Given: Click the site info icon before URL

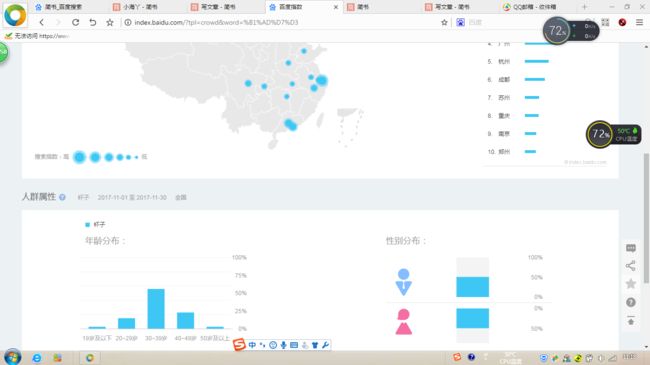Looking at the screenshot, I should click(x=128, y=22).
